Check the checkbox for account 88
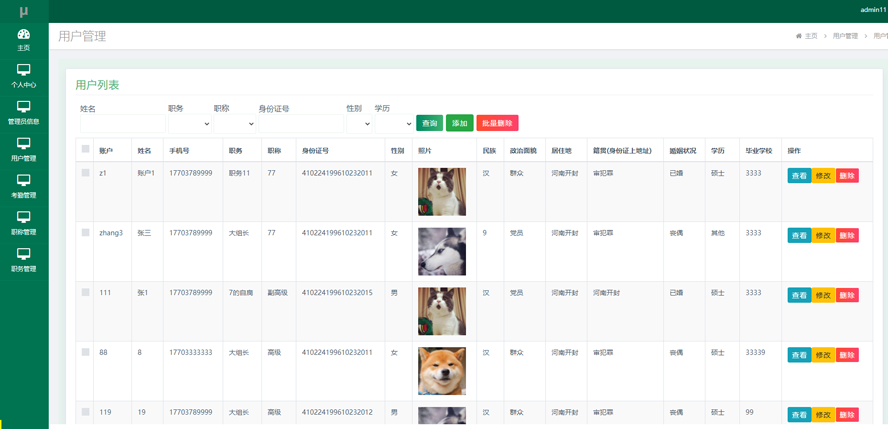This screenshot has height=429, width=888. click(86, 352)
